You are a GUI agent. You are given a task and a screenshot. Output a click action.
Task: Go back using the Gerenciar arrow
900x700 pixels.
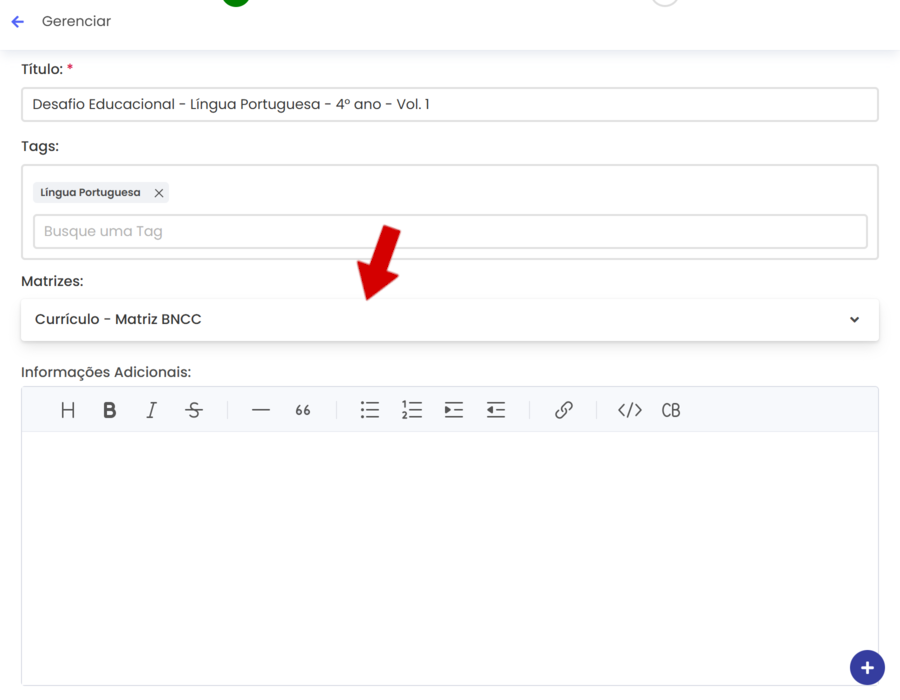[x=18, y=21]
